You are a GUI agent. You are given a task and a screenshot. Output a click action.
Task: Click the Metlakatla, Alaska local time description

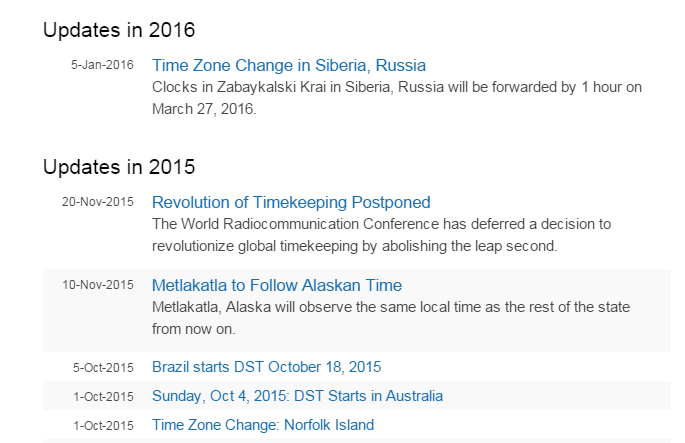[x=391, y=306]
